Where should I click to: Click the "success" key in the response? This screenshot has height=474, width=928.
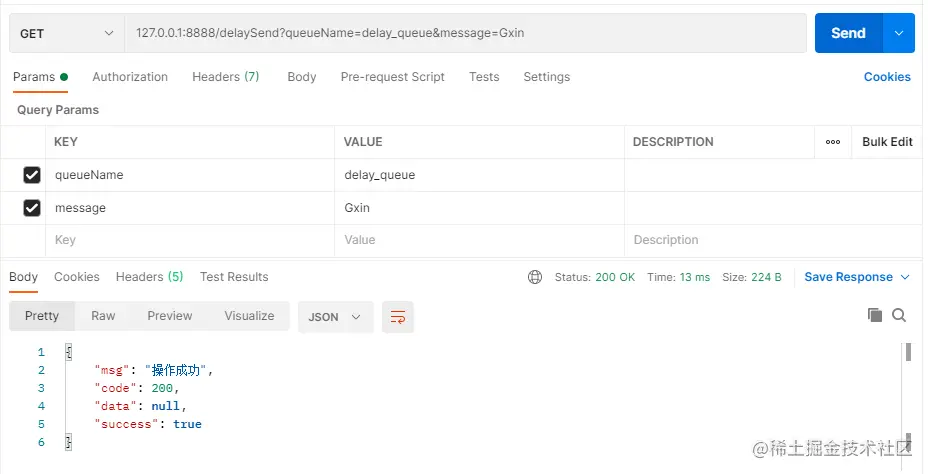127,424
